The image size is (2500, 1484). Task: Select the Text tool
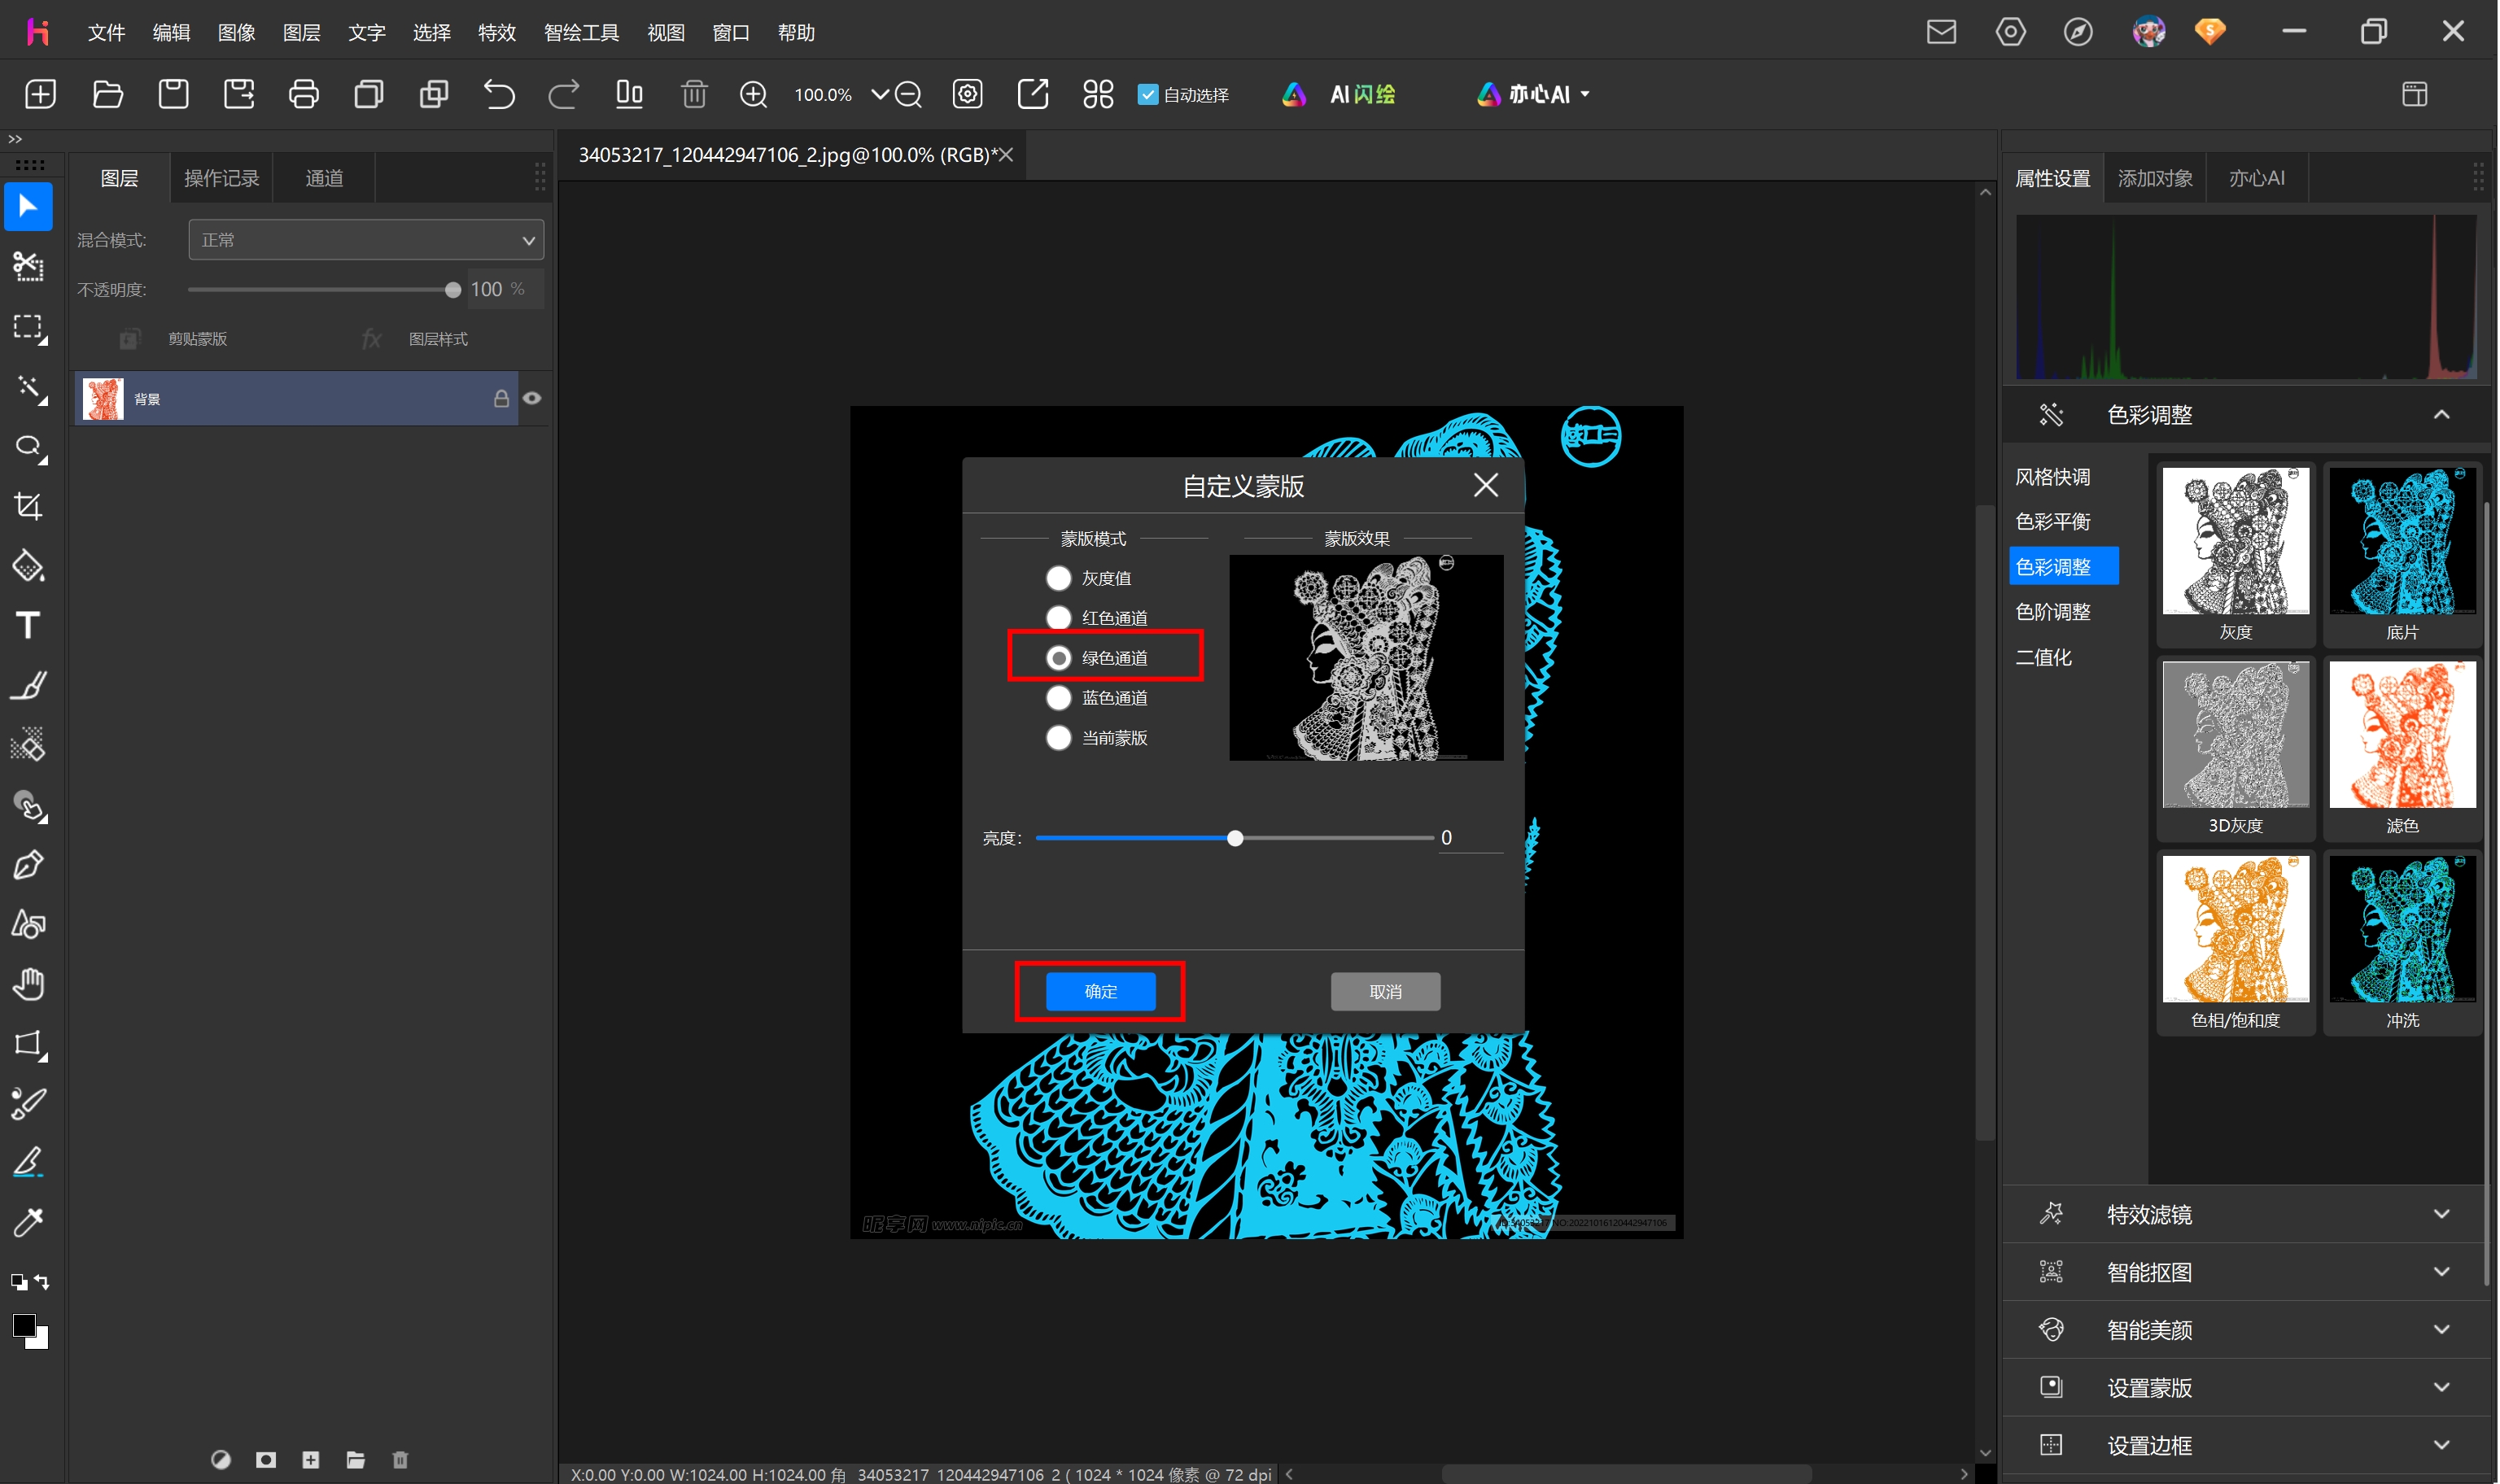tap(28, 626)
